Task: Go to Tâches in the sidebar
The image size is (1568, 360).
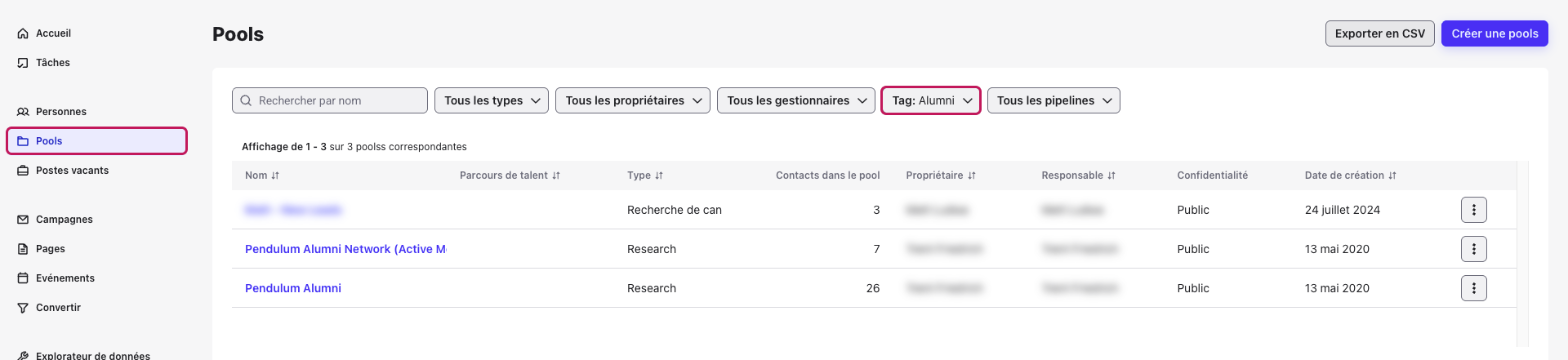Action: coord(52,62)
